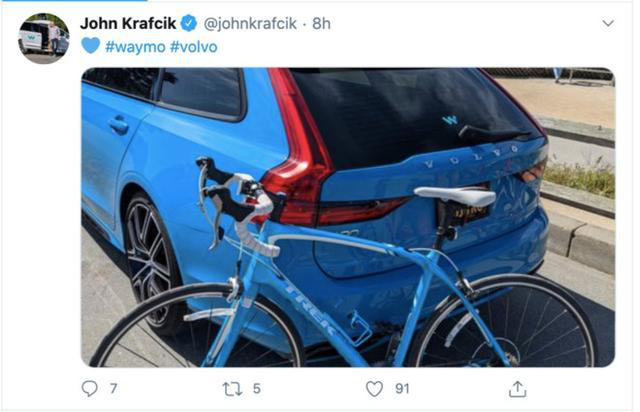Screen dimensions: 640x412
Task: Click the Waymo logo on rear window
Action: (450, 120)
